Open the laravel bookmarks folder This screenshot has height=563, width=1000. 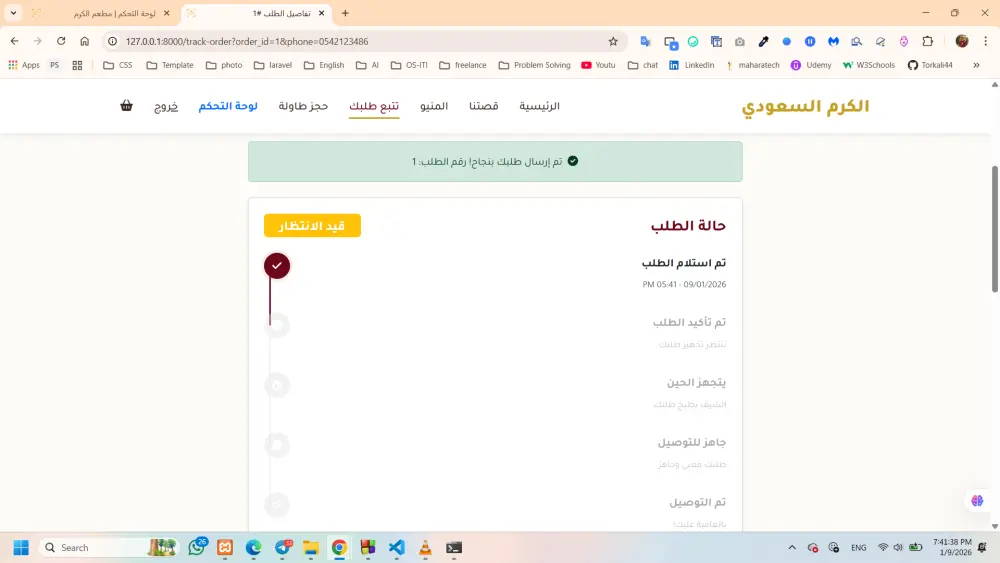(272, 65)
